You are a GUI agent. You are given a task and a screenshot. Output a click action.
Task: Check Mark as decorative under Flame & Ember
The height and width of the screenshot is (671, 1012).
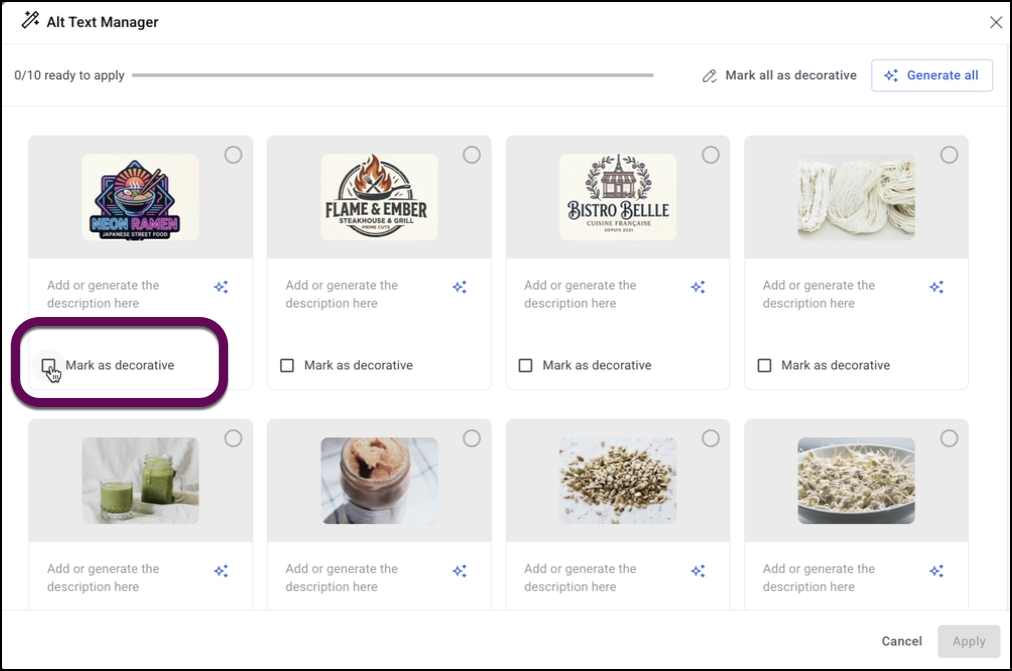pos(287,365)
